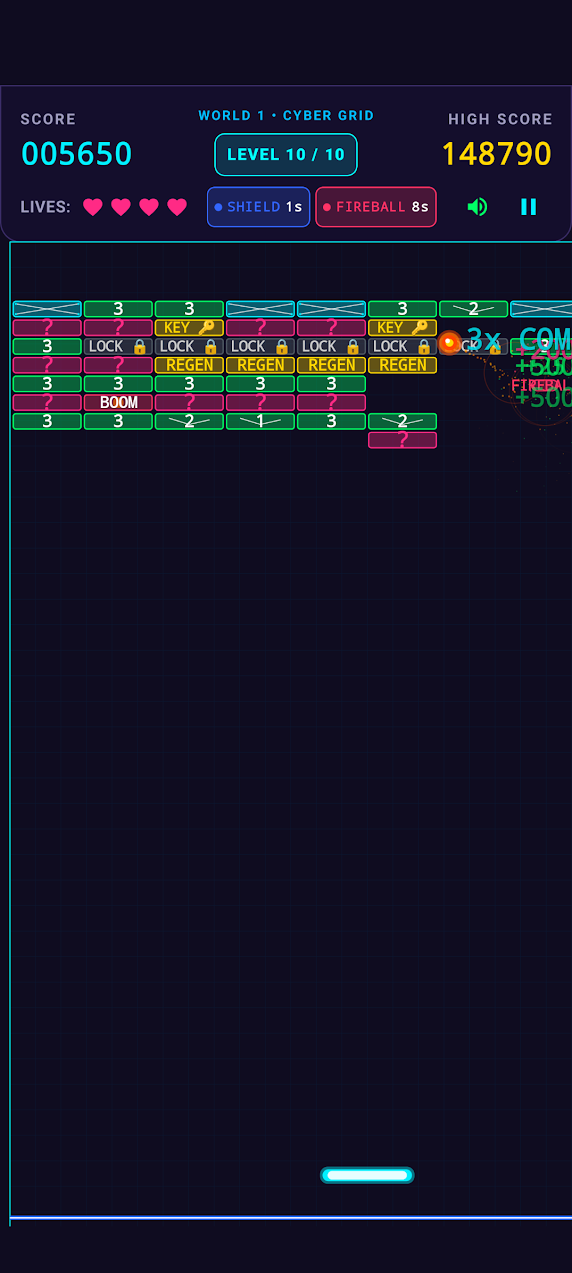
Task: Tap the cracked 2 brick in top row
Action: pyautogui.click(x=473, y=309)
